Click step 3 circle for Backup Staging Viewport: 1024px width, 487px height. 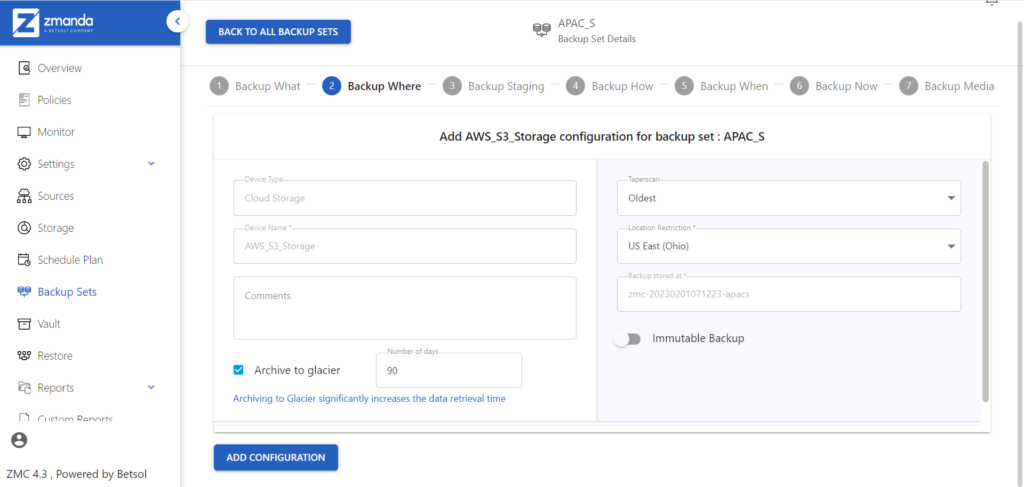coord(452,86)
